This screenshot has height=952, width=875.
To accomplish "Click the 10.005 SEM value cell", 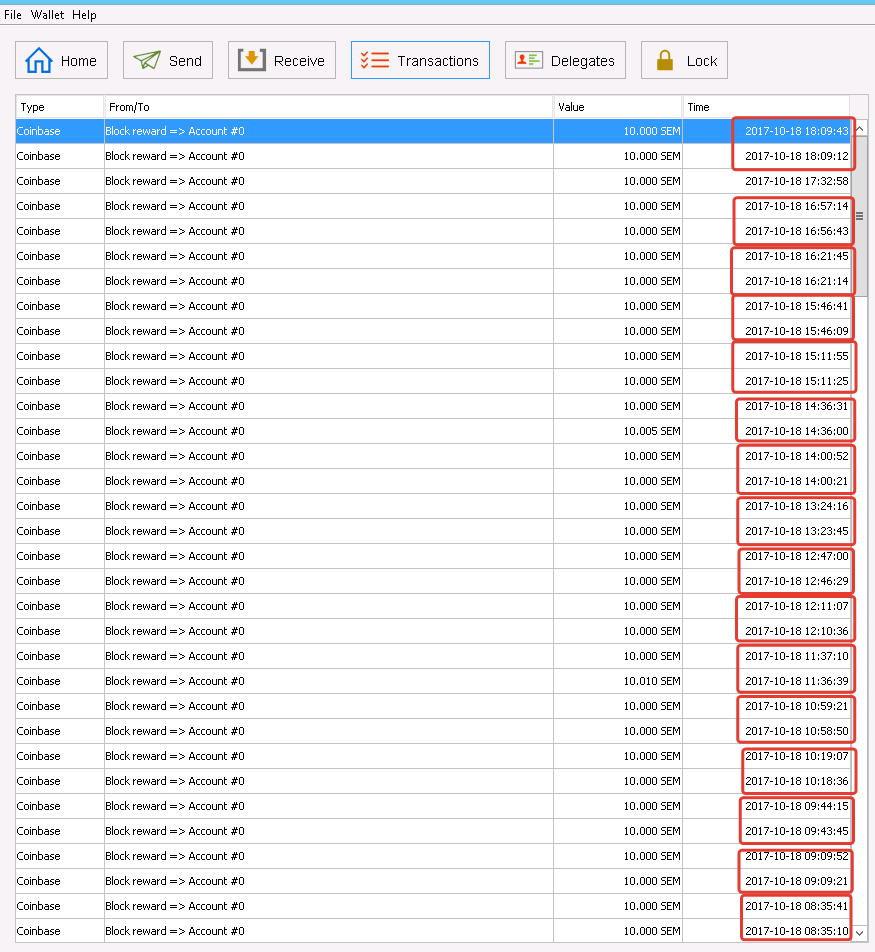I will click(618, 431).
